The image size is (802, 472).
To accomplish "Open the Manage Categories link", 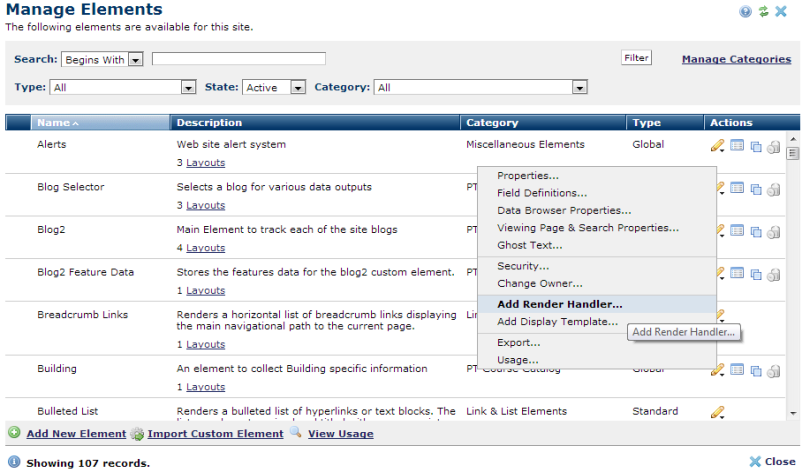I will pyautogui.click(x=736, y=59).
